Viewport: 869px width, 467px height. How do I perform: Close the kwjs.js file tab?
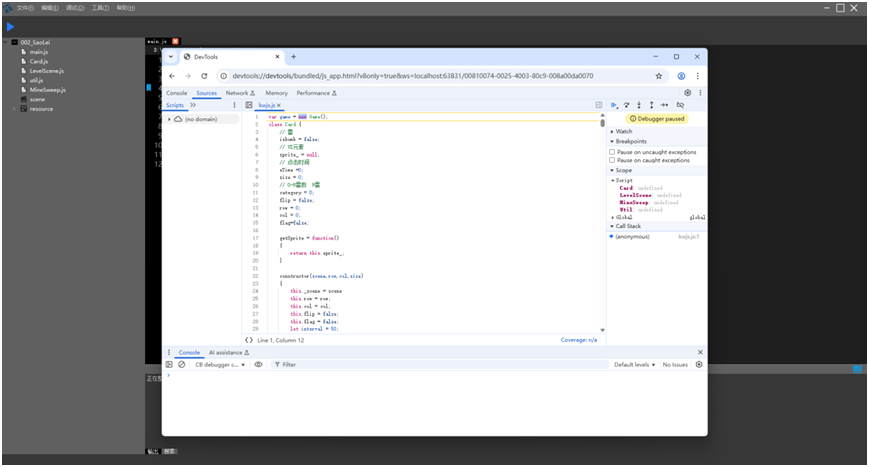point(279,105)
